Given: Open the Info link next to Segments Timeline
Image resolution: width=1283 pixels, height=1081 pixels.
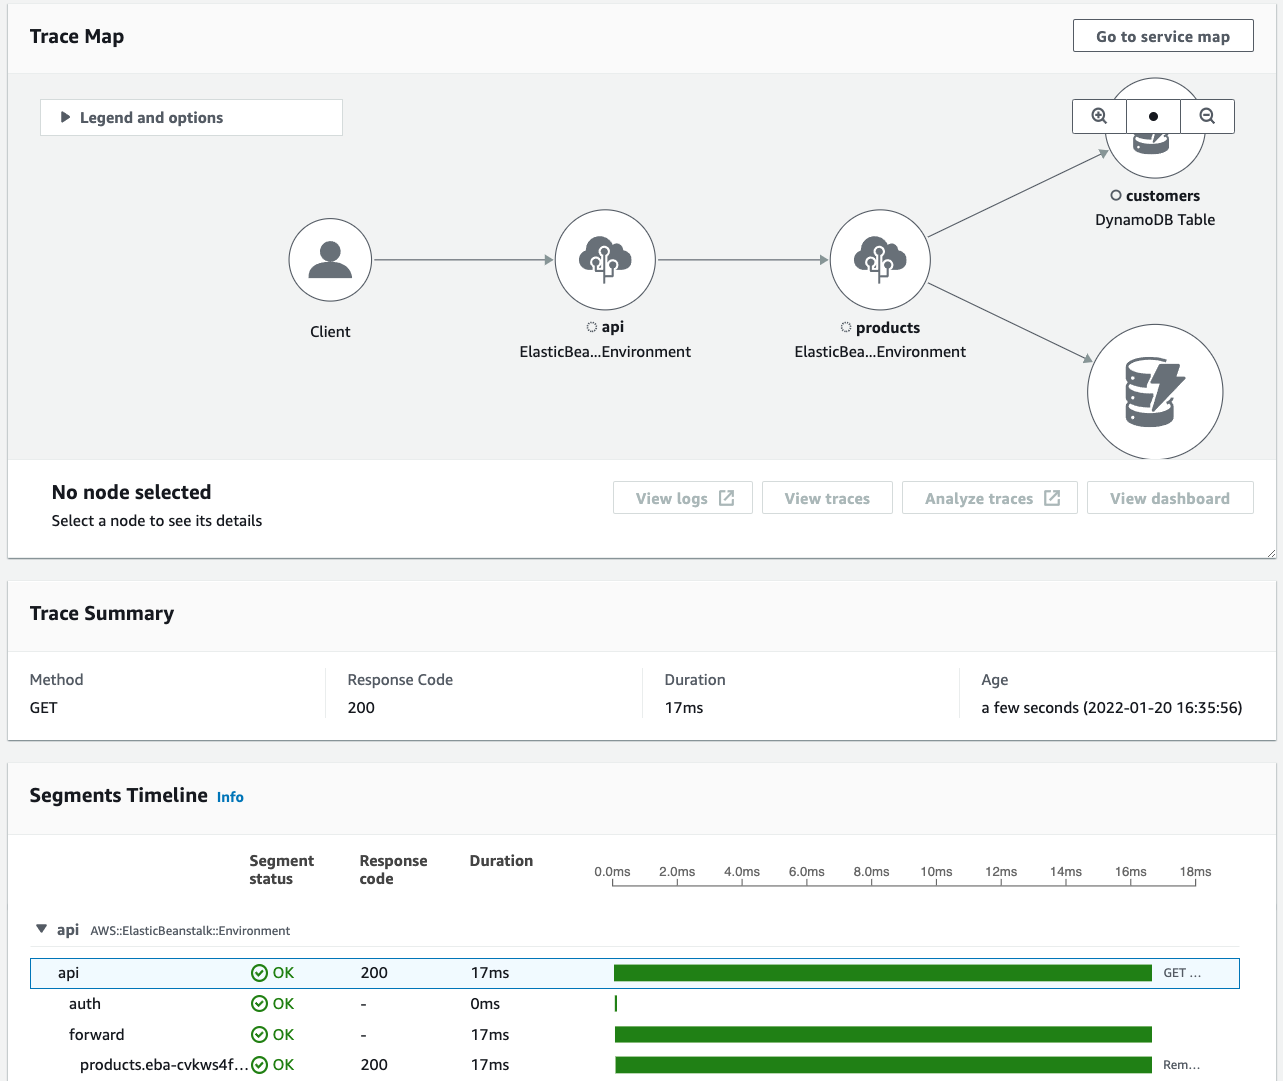Looking at the screenshot, I should tap(230, 797).
